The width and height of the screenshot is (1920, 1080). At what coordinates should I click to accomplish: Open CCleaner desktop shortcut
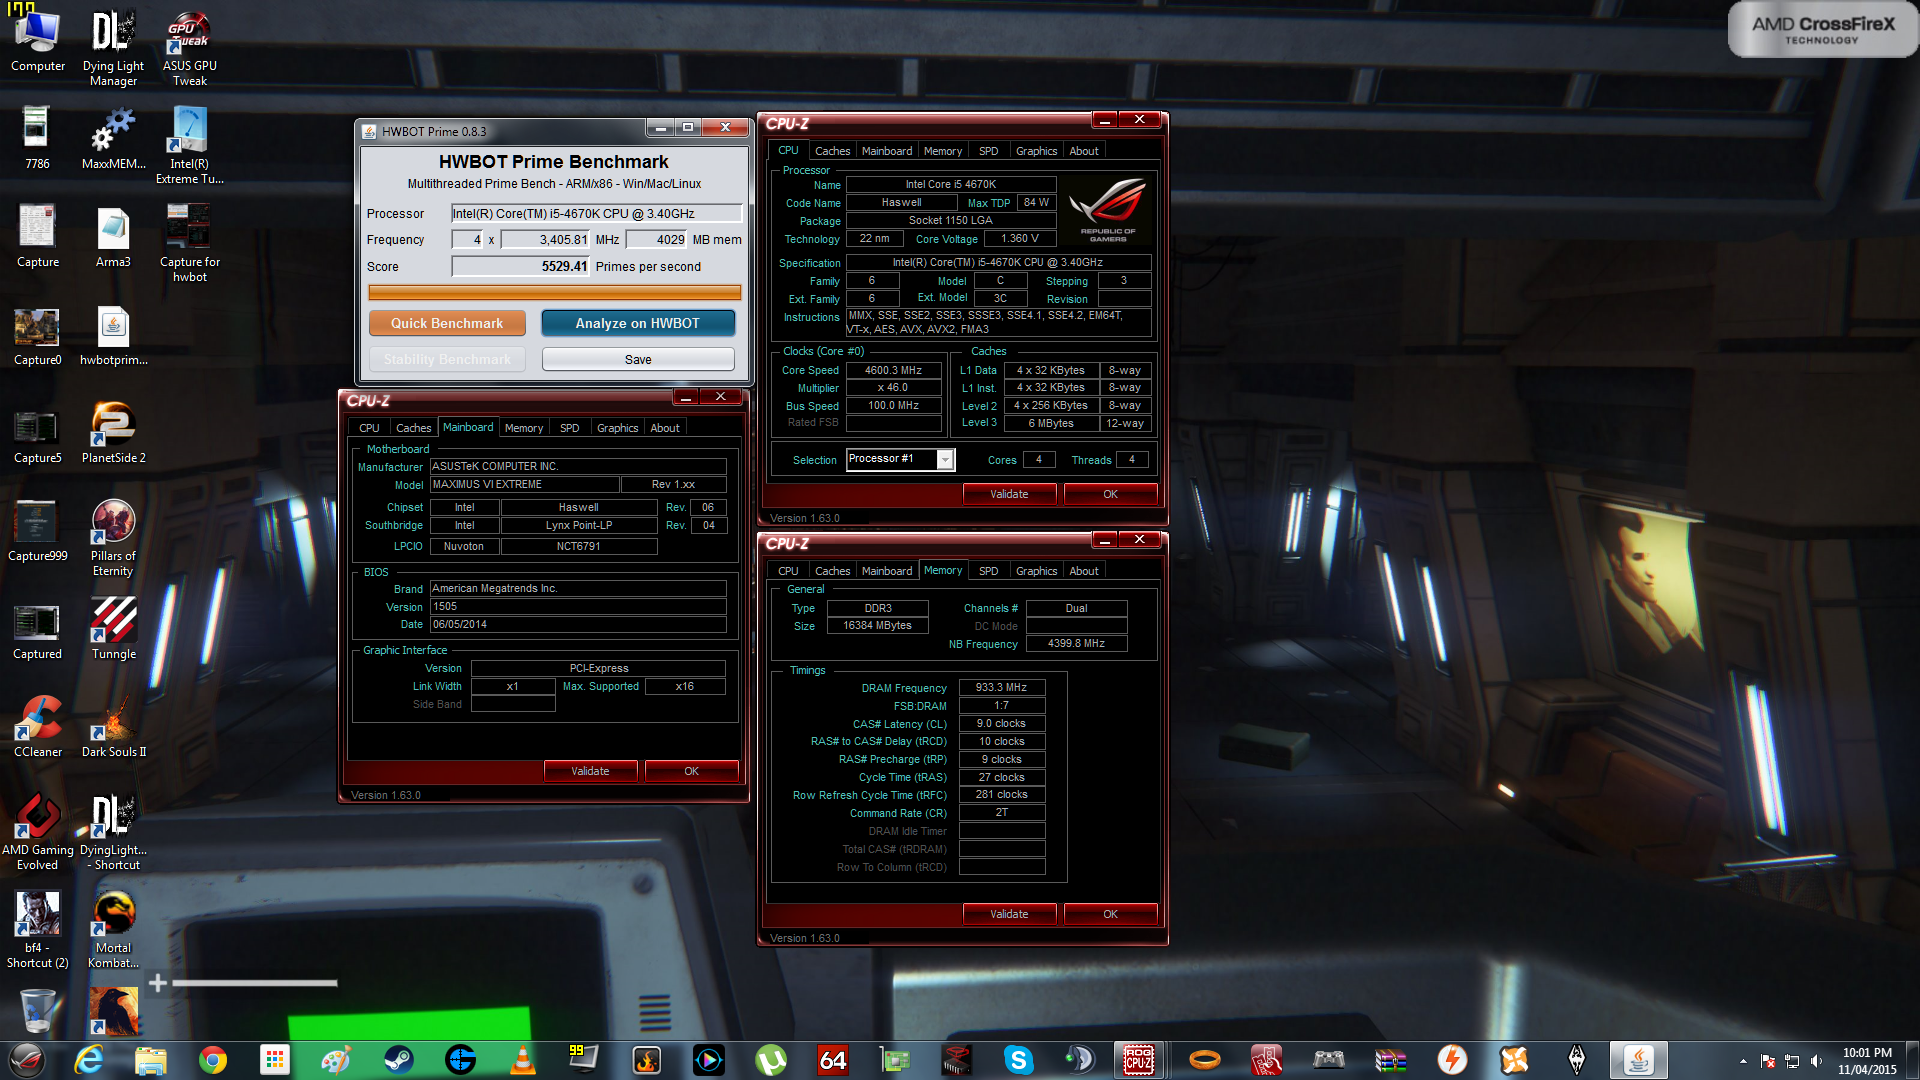(x=38, y=726)
